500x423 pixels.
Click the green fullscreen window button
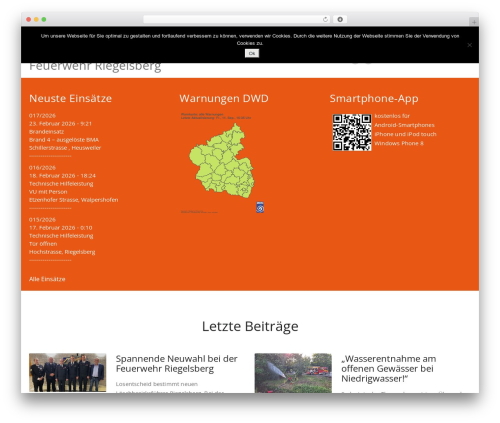point(44,20)
